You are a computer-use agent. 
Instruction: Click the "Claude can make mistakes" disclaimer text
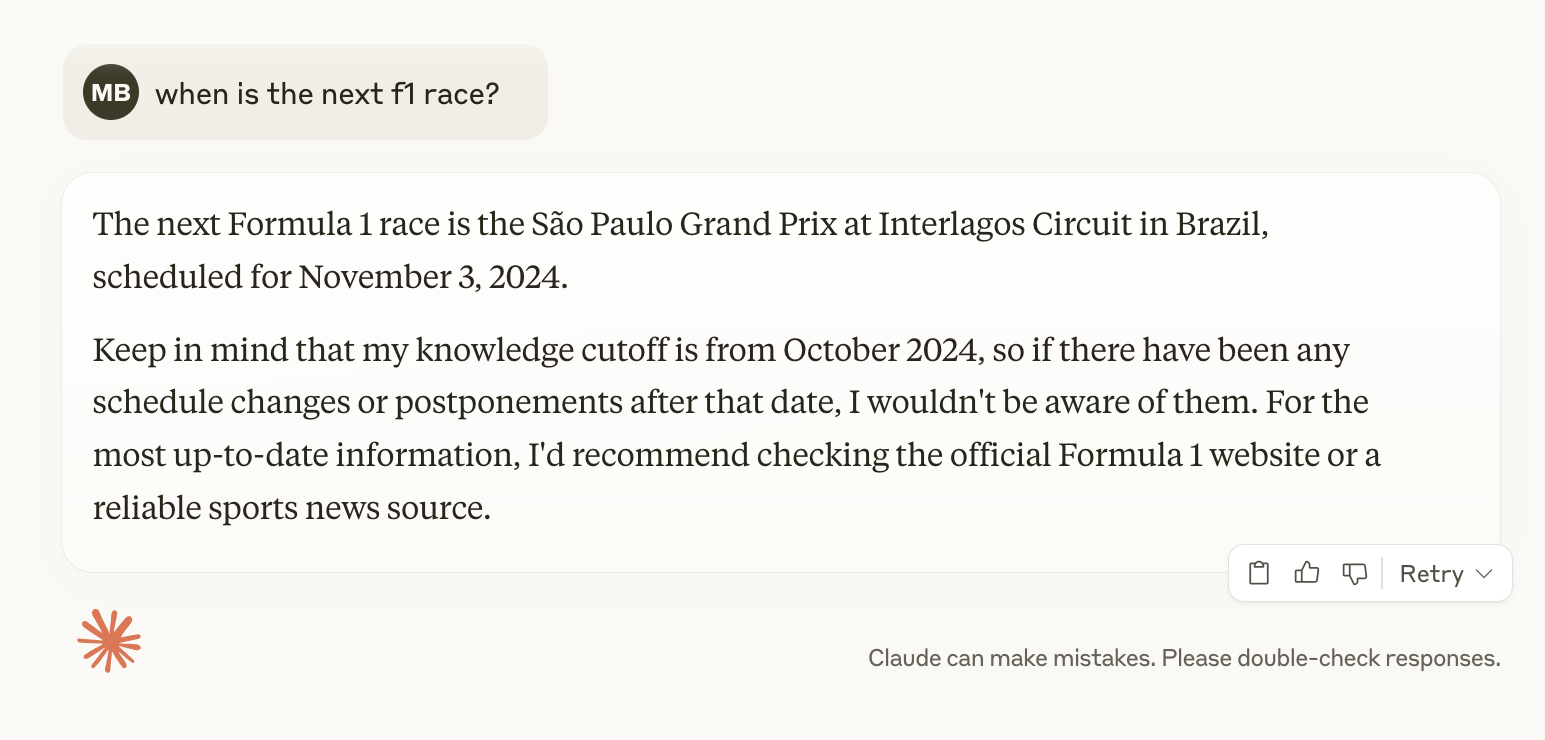point(1184,659)
